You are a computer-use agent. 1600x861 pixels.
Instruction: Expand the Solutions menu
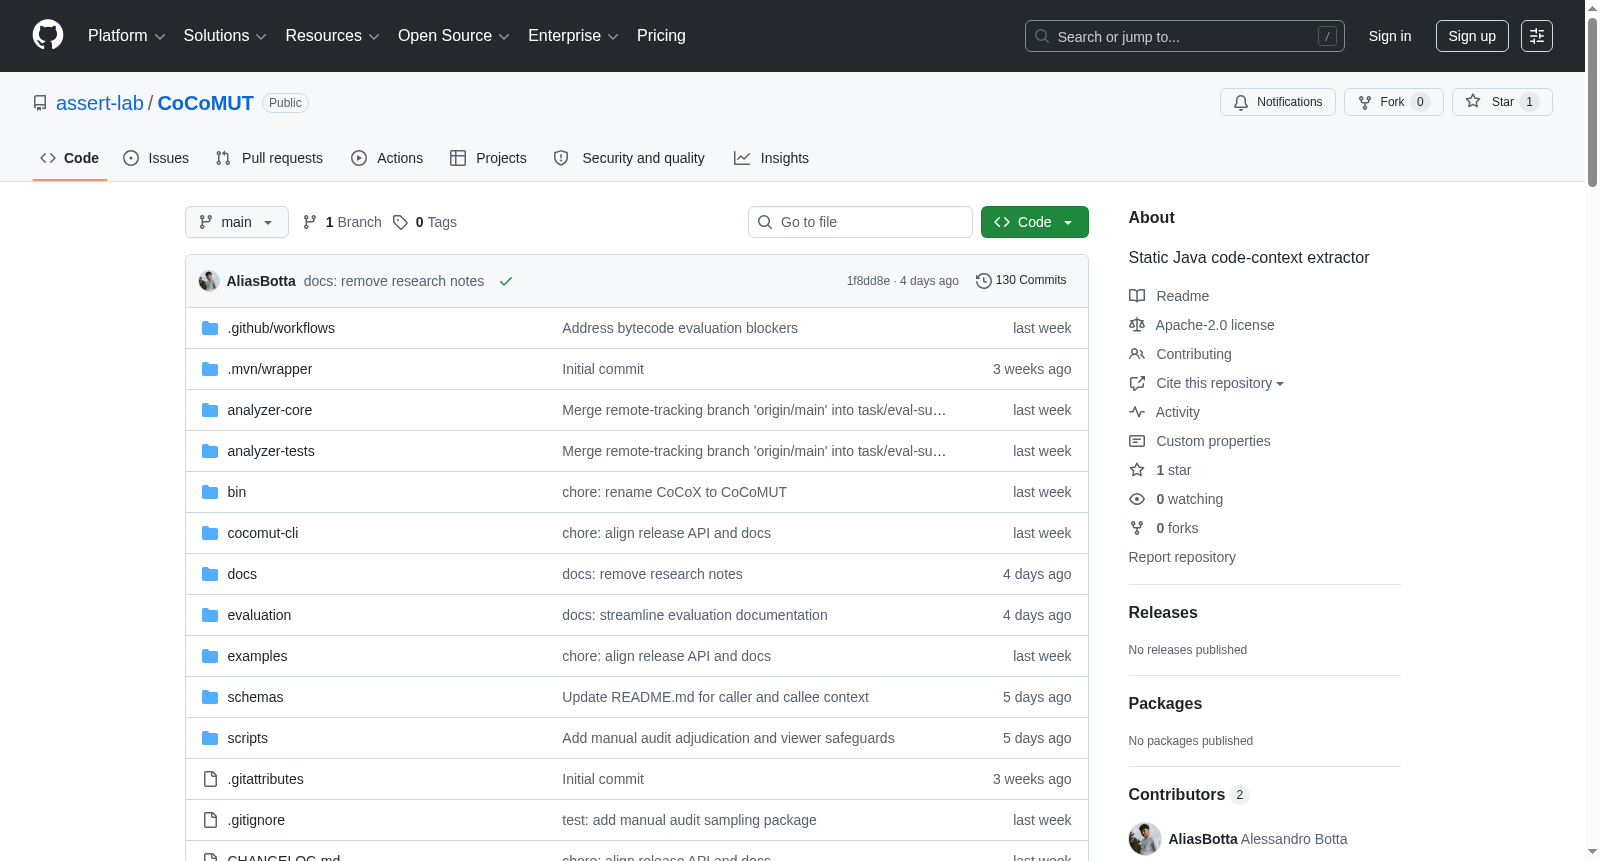225,36
